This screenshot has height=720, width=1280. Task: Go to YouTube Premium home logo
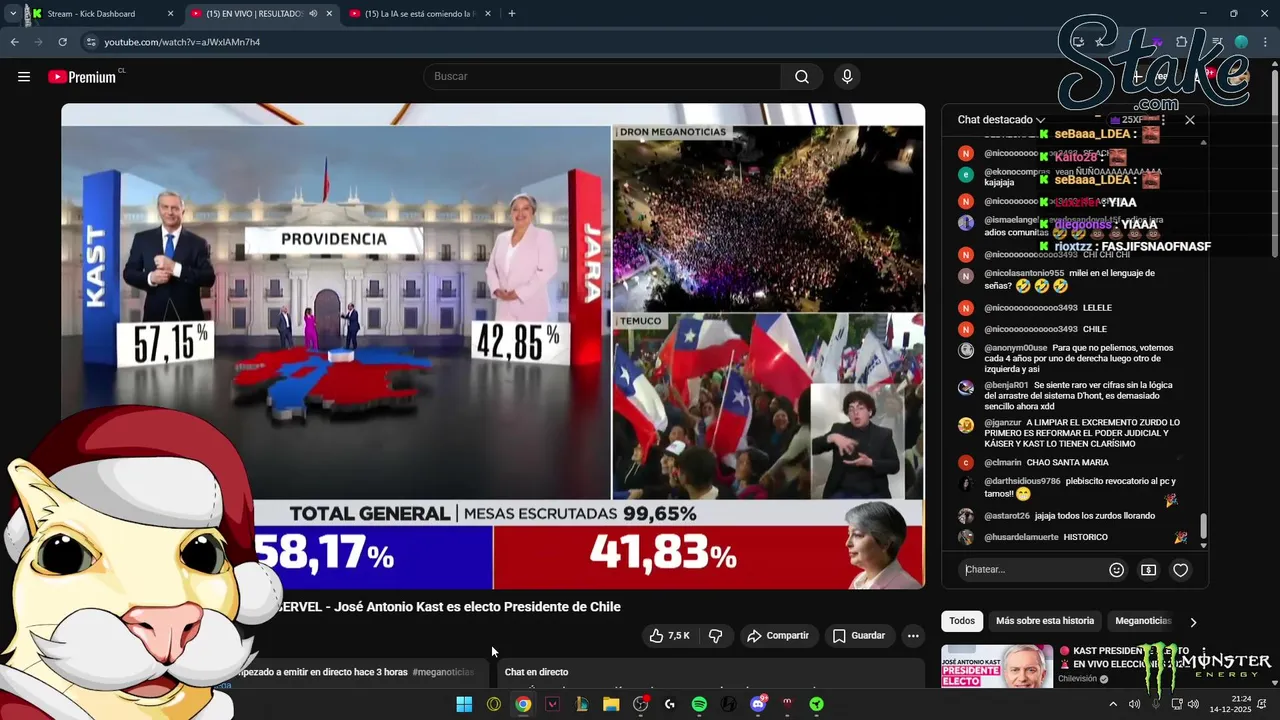click(82, 77)
